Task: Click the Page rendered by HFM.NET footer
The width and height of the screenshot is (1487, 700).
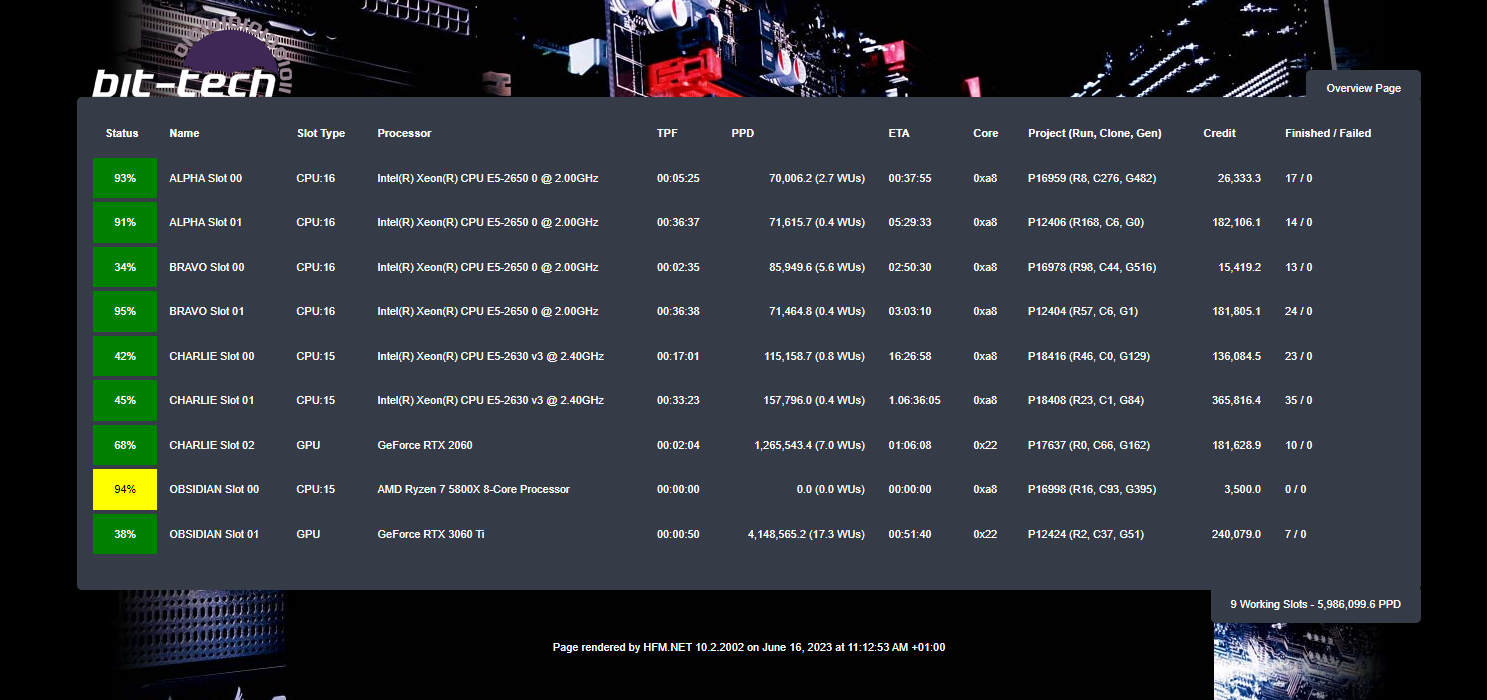Action: [749, 647]
